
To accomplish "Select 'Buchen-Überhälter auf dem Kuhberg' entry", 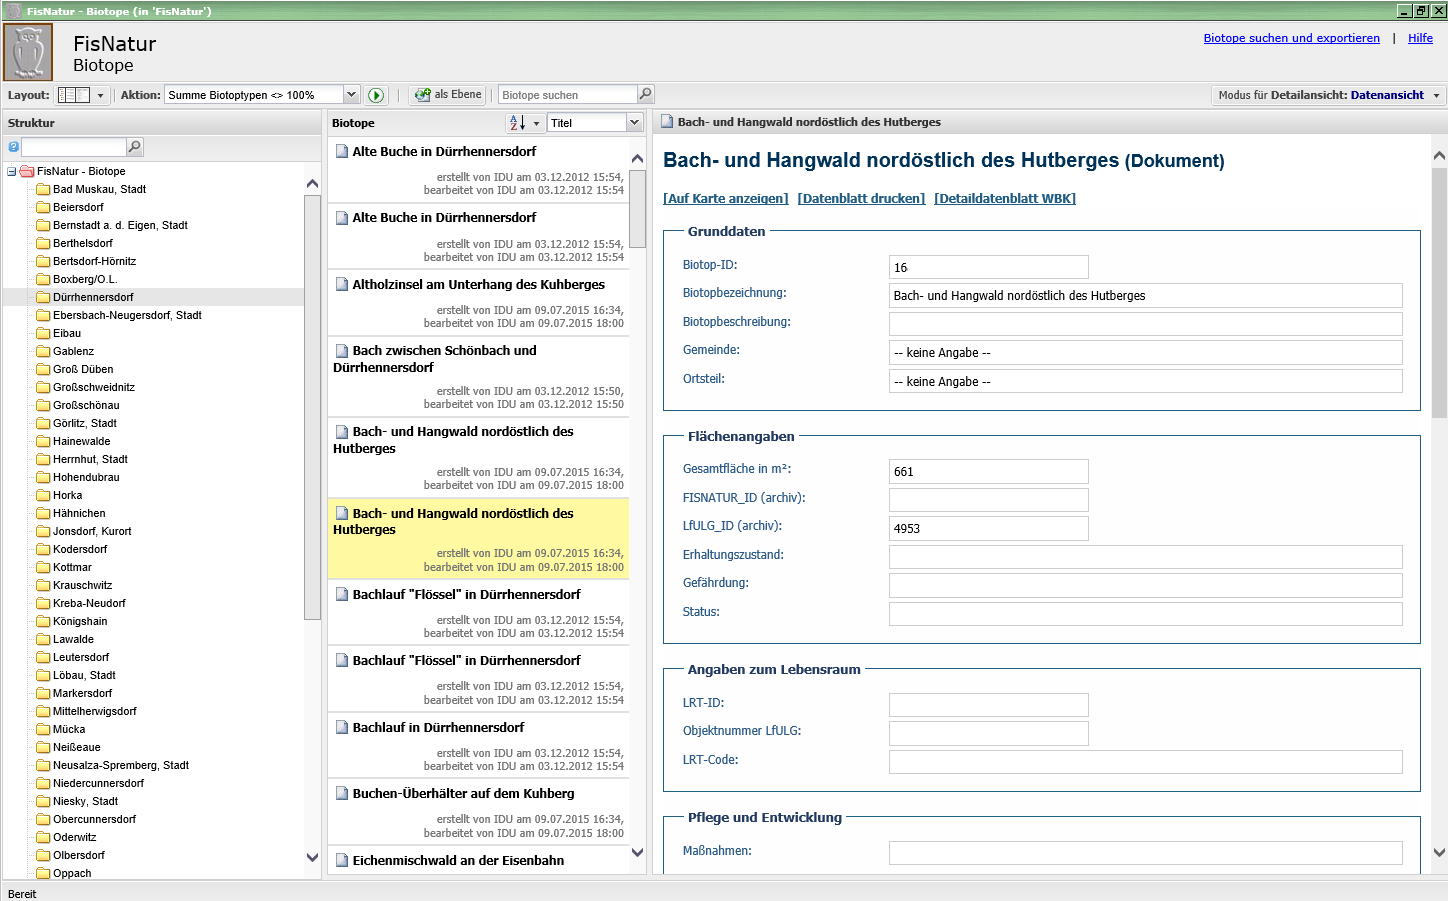I will coord(478,811).
